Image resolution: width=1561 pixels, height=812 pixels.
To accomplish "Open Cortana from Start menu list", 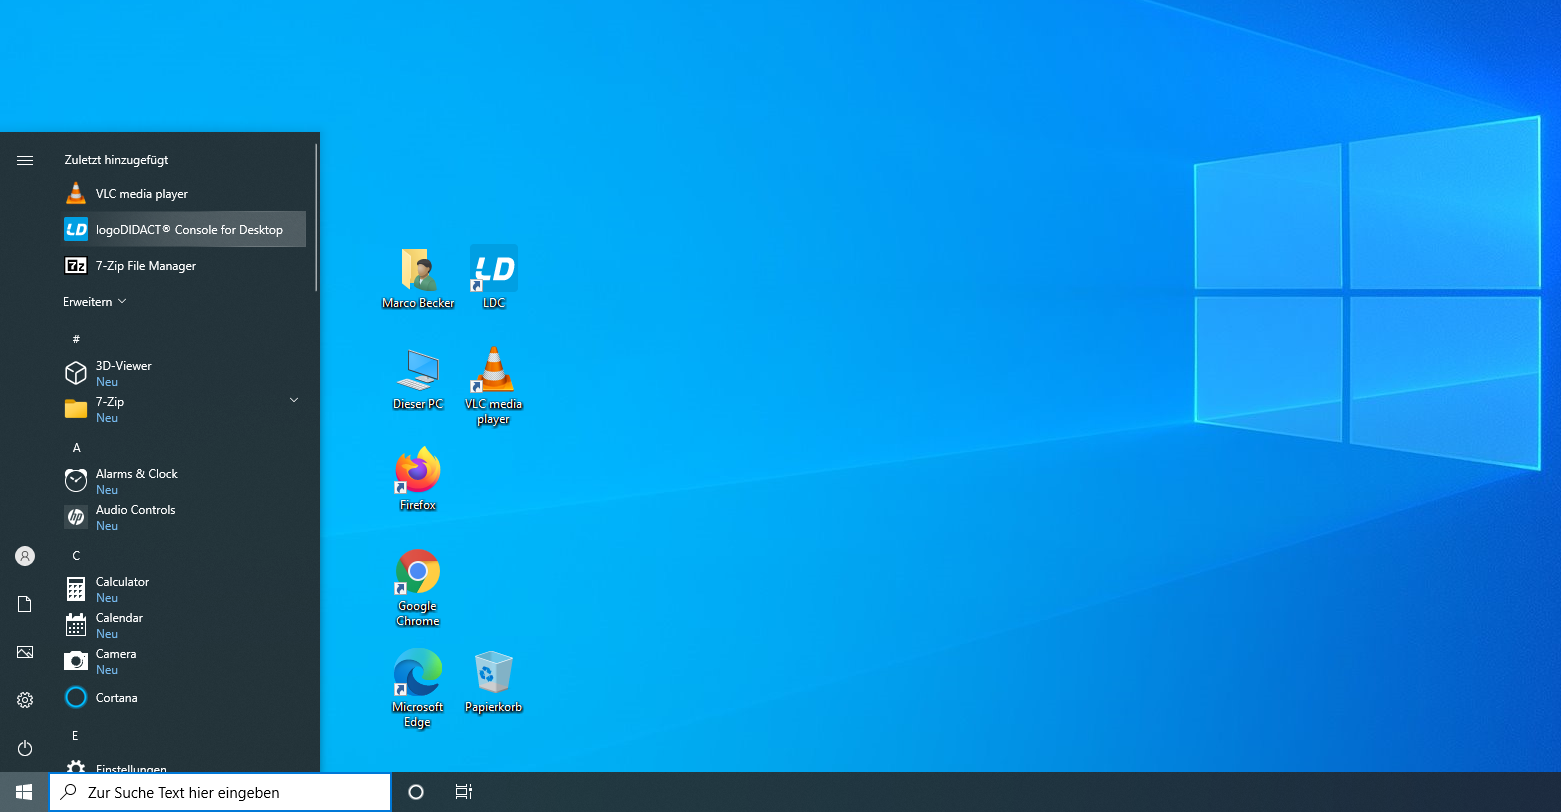I will pyautogui.click(x=184, y=698).
